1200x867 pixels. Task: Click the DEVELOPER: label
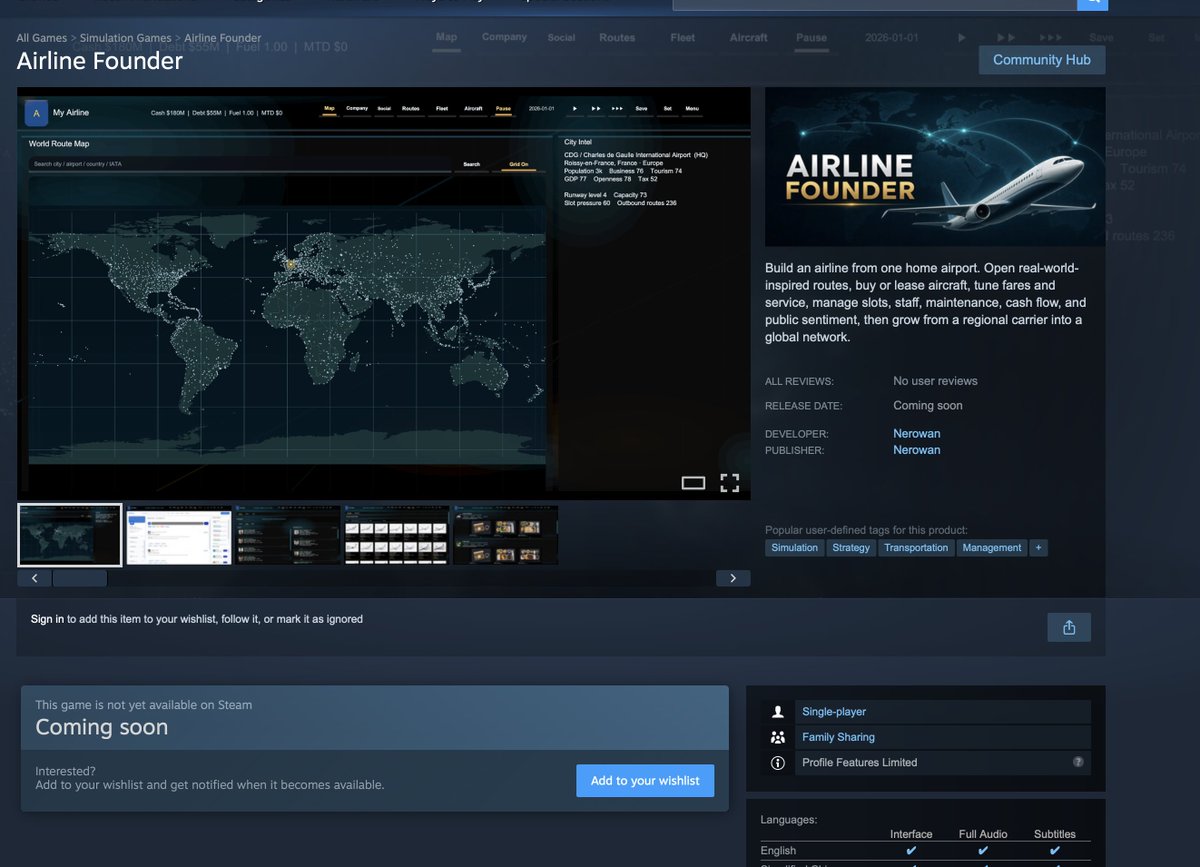click(797, 434)
